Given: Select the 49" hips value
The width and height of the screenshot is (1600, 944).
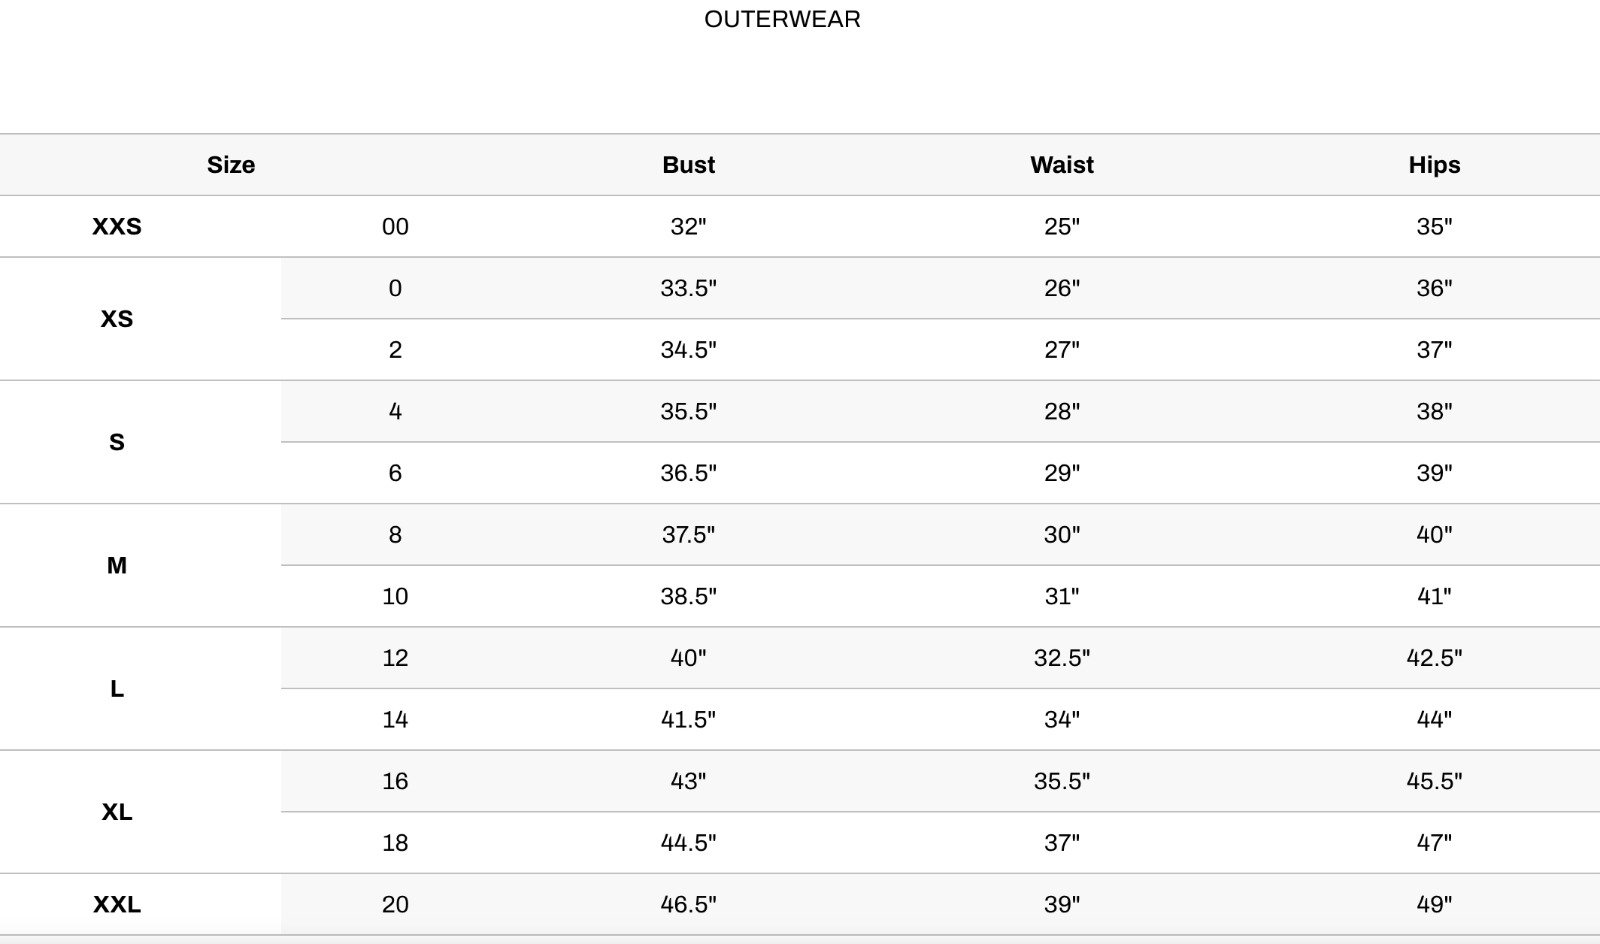Looking at the screenshot, I should [x=1434, y=905].
